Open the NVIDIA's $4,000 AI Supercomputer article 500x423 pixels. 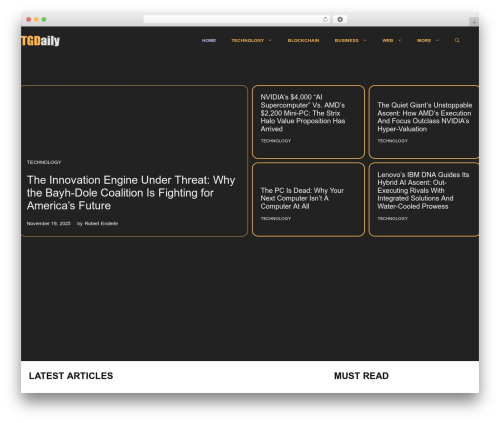pos(303,113)
